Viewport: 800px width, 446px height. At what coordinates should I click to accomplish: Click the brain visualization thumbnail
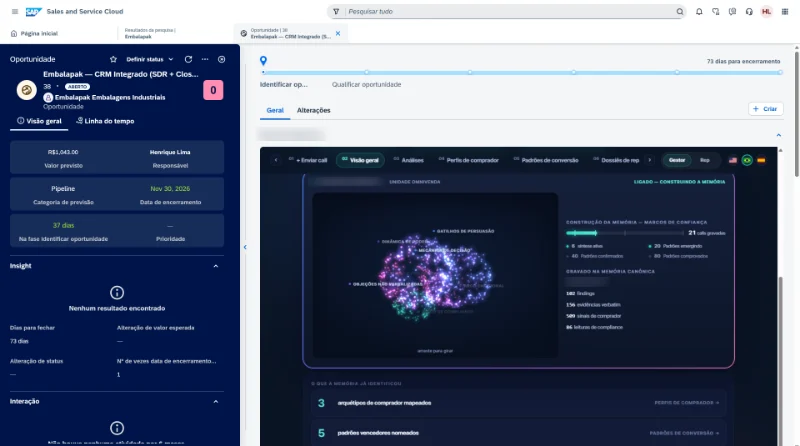pyautogui.click(x=435, y=275)
